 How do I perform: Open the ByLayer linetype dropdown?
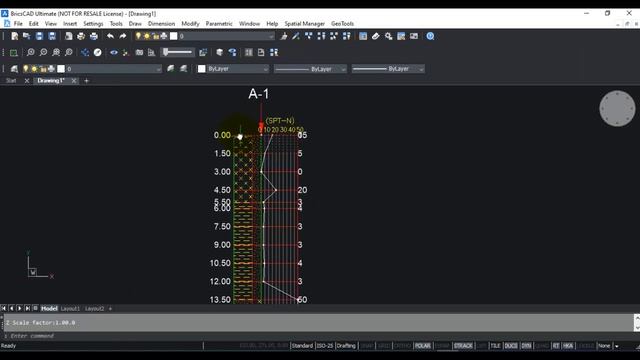tap(343, 69)
